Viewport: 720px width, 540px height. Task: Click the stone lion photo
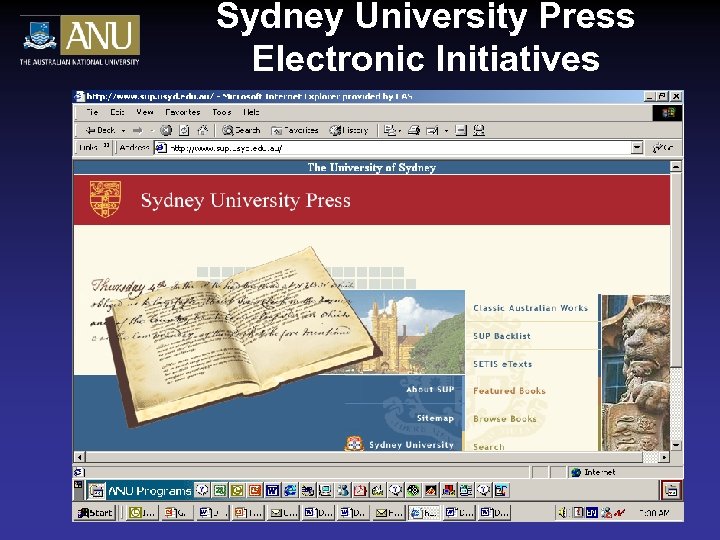tap(636, 373)
